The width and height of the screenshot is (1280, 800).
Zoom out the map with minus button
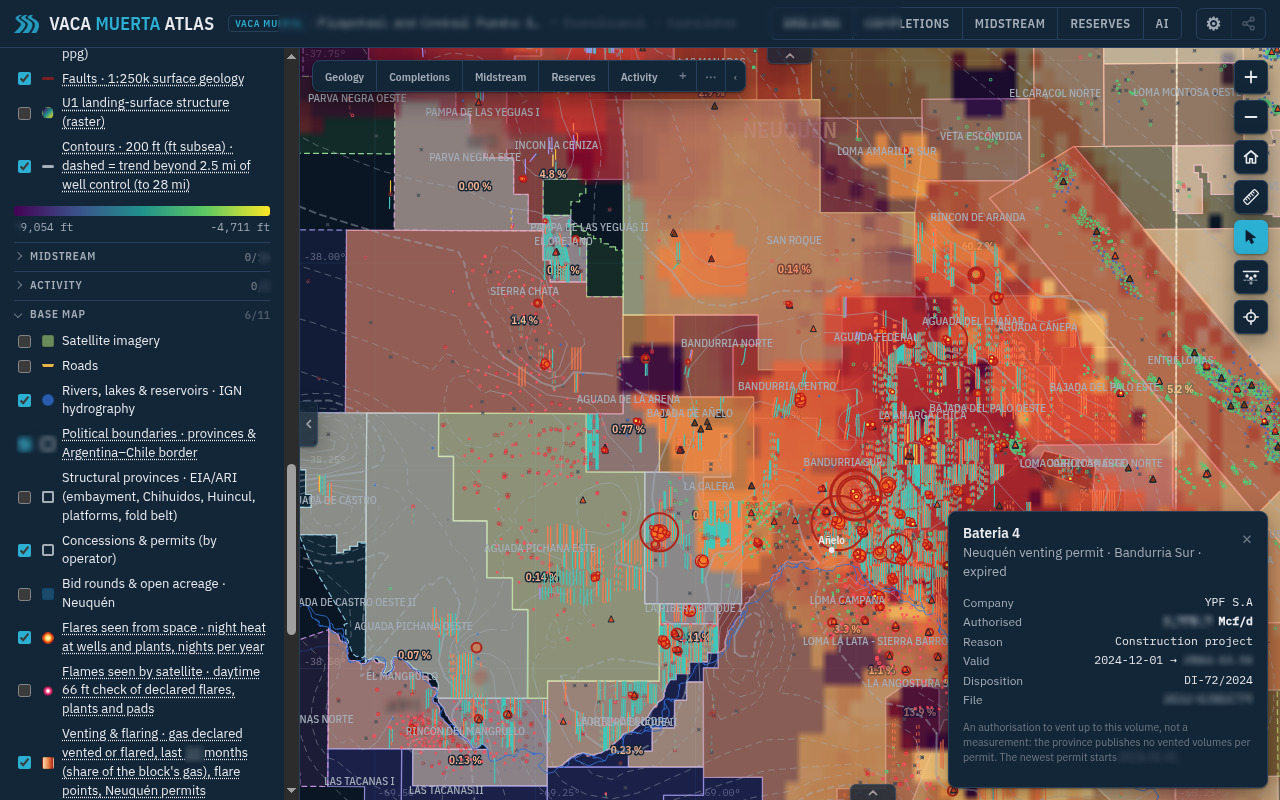pos(1250,117)
